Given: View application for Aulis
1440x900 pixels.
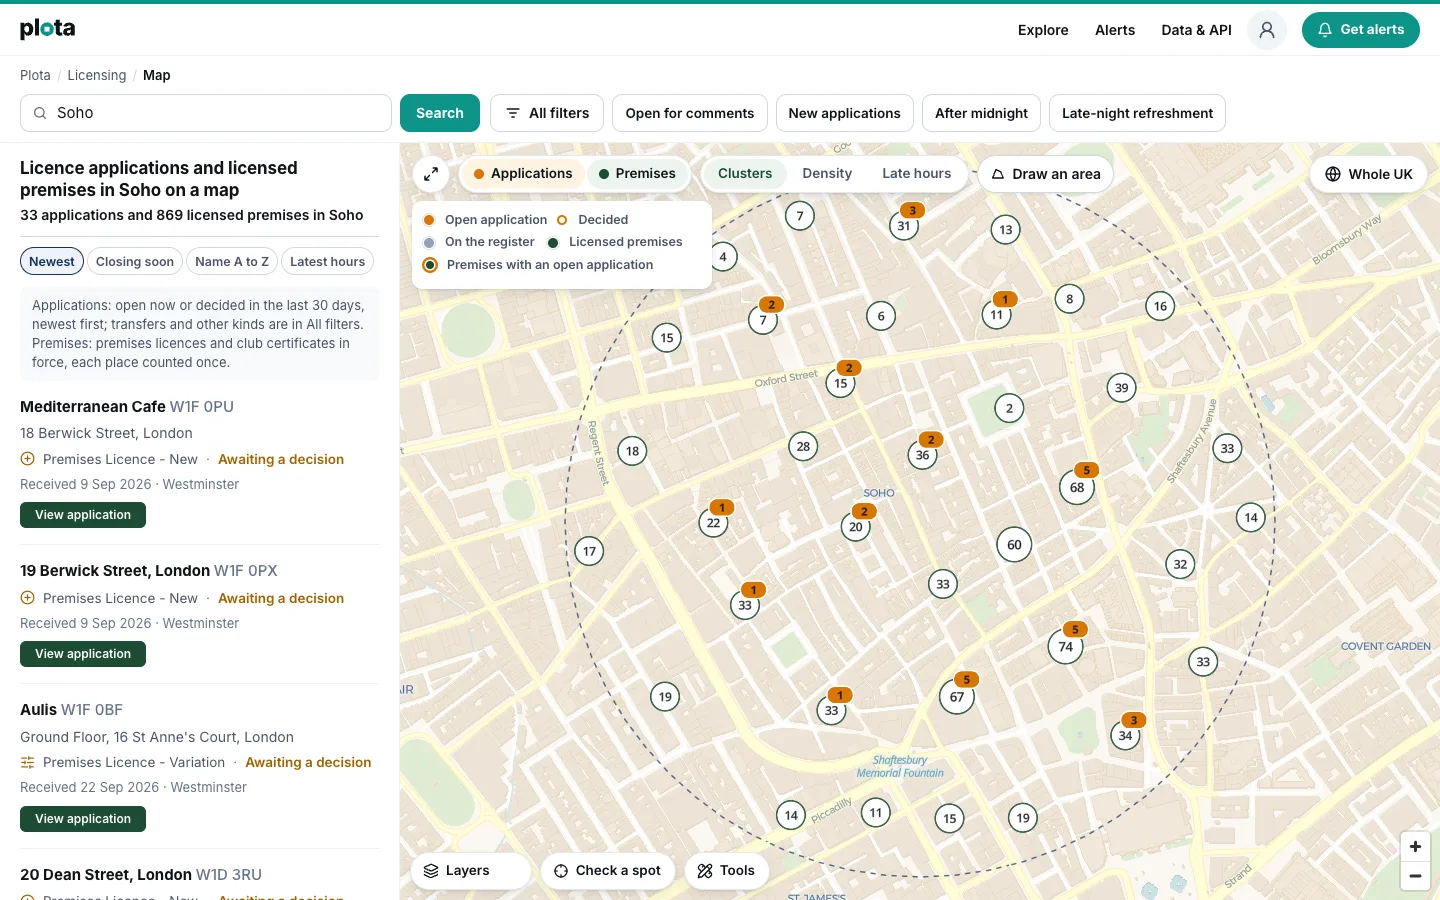Looking at the screenshot, I should coord(83,819).
